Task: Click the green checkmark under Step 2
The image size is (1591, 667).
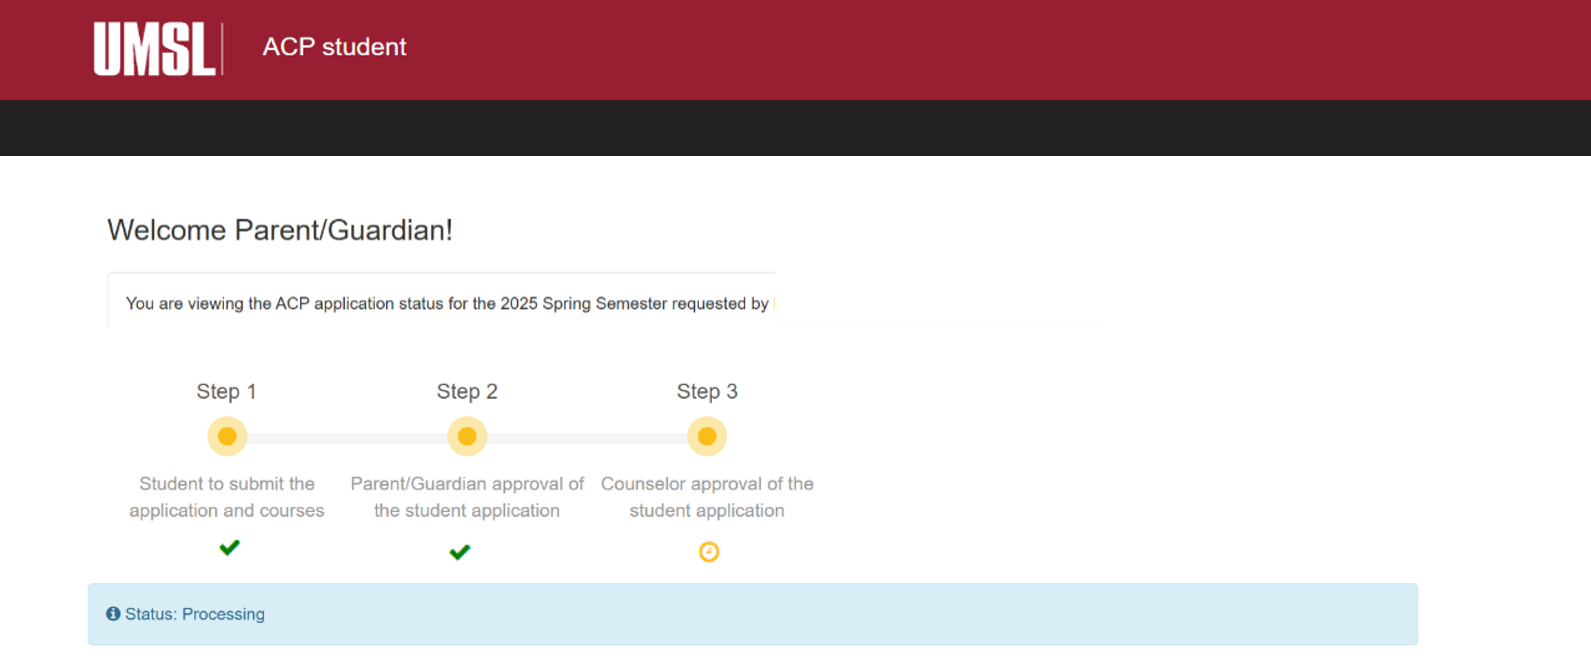Action: coord(460,551)
